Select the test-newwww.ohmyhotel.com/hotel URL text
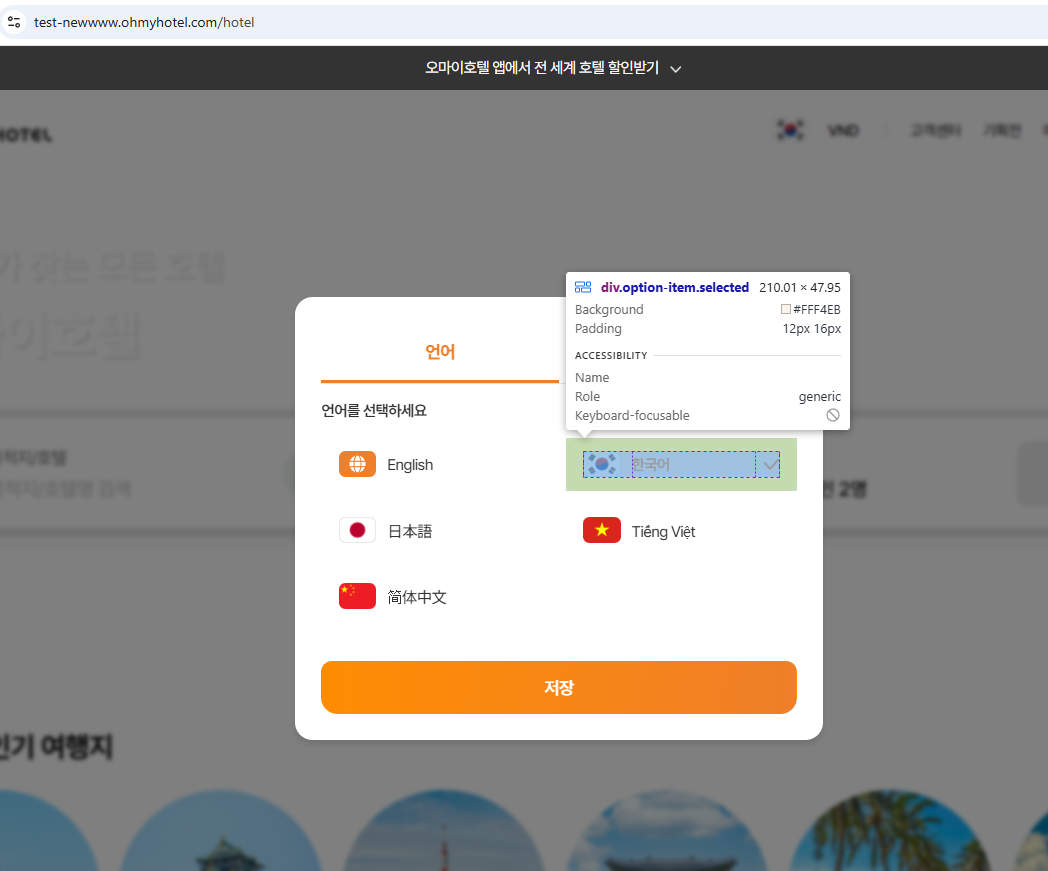This screenshot has width=1048, height=871. coord(144,22)
